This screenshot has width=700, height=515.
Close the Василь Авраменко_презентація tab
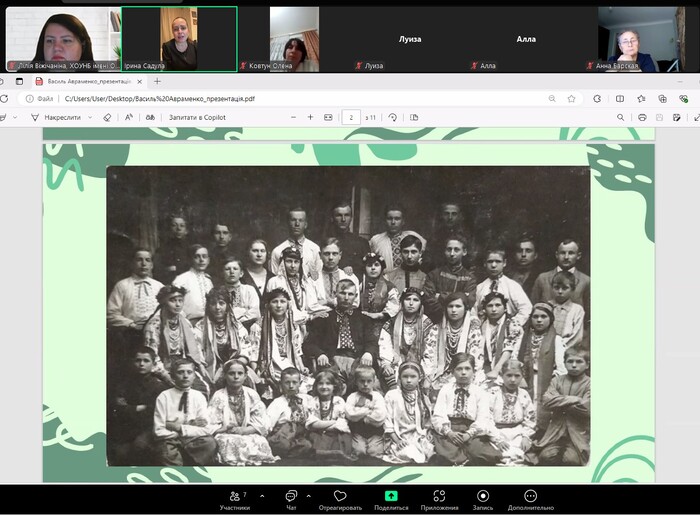(140, 82)
